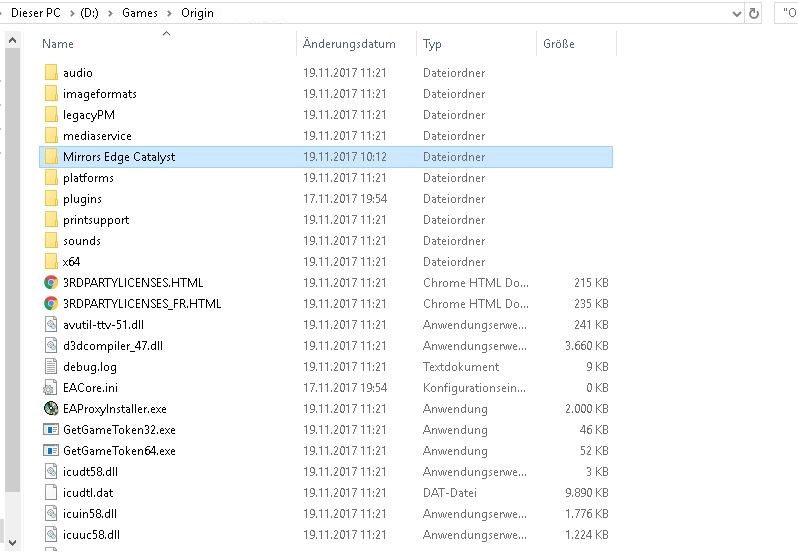The height and width of the screenshot is (555, 798).
Task: Click the sounds folder icon
Action: coord(51,241)
